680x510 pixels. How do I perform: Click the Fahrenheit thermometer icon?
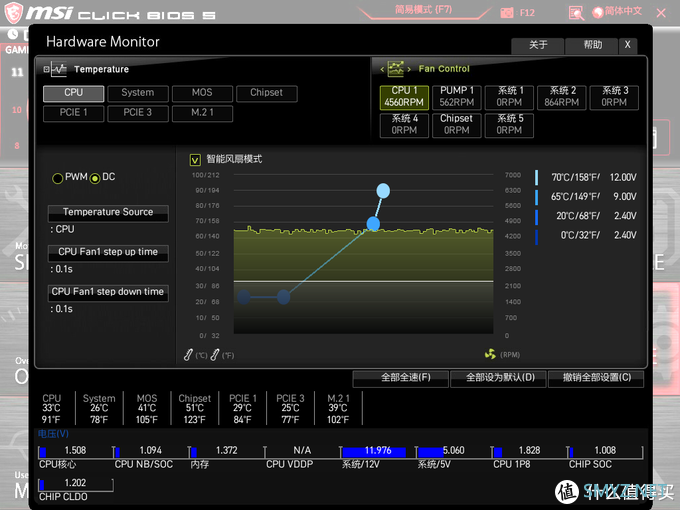click(x=215, y=355)
